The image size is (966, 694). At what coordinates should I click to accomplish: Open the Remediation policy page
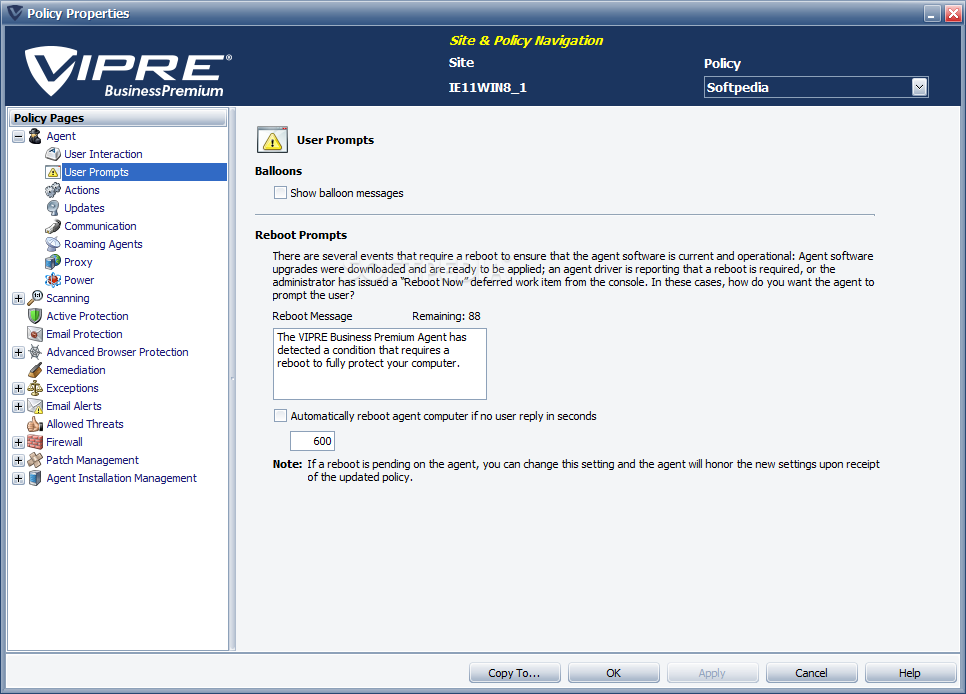click(76, 370)
